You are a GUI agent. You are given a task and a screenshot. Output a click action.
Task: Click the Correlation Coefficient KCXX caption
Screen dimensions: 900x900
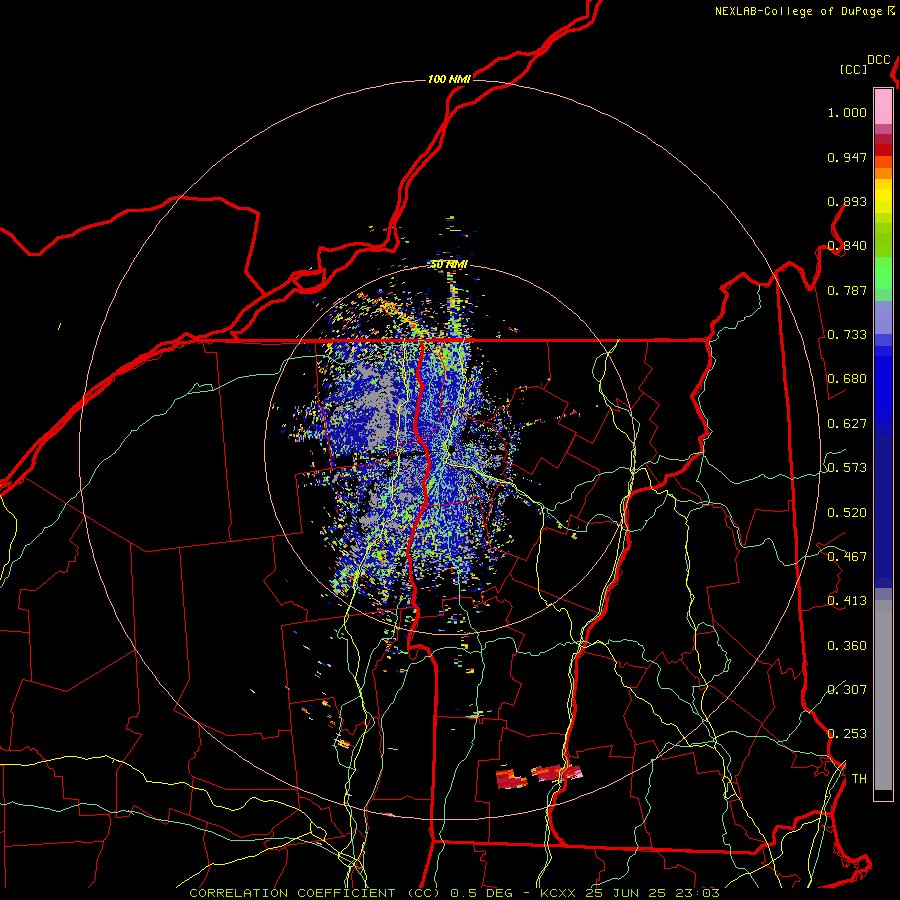(454, 893)
